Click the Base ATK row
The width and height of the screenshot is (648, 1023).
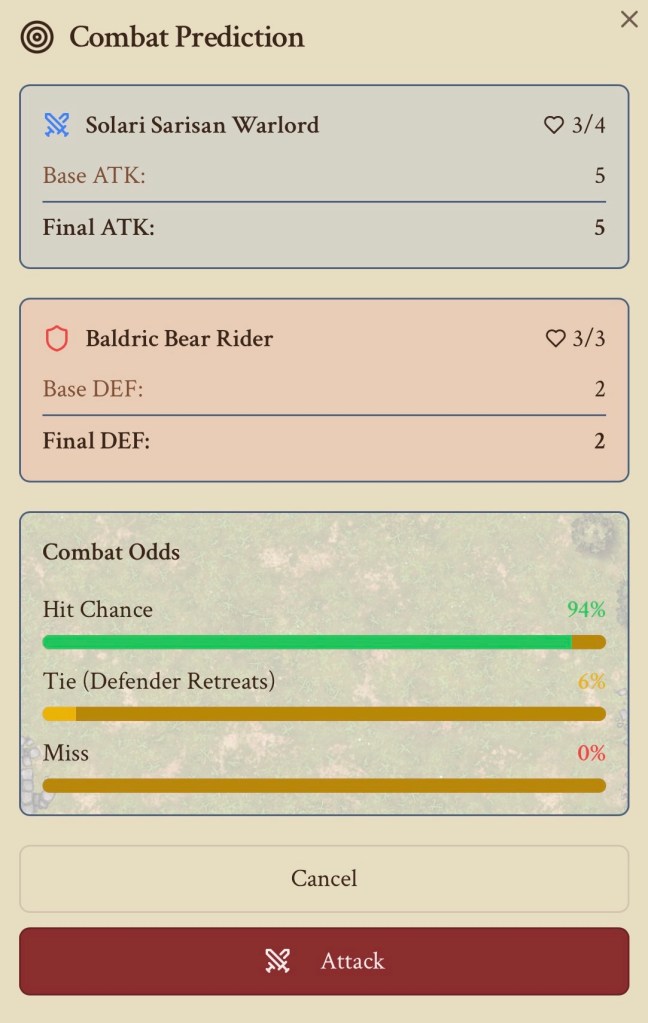(323, 176)
